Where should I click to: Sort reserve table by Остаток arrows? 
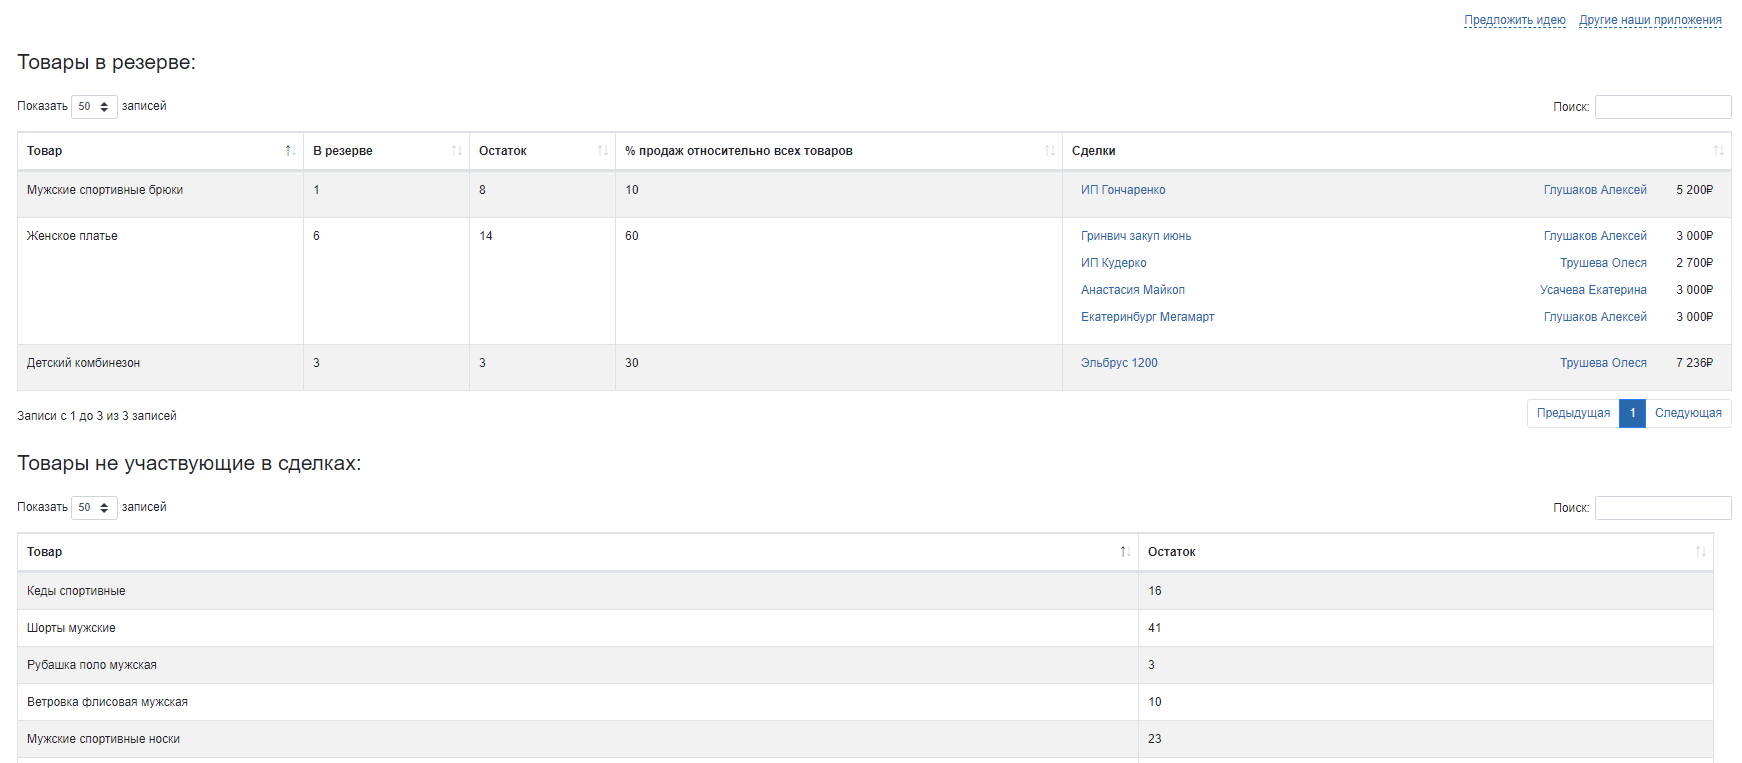coord(602,151)
